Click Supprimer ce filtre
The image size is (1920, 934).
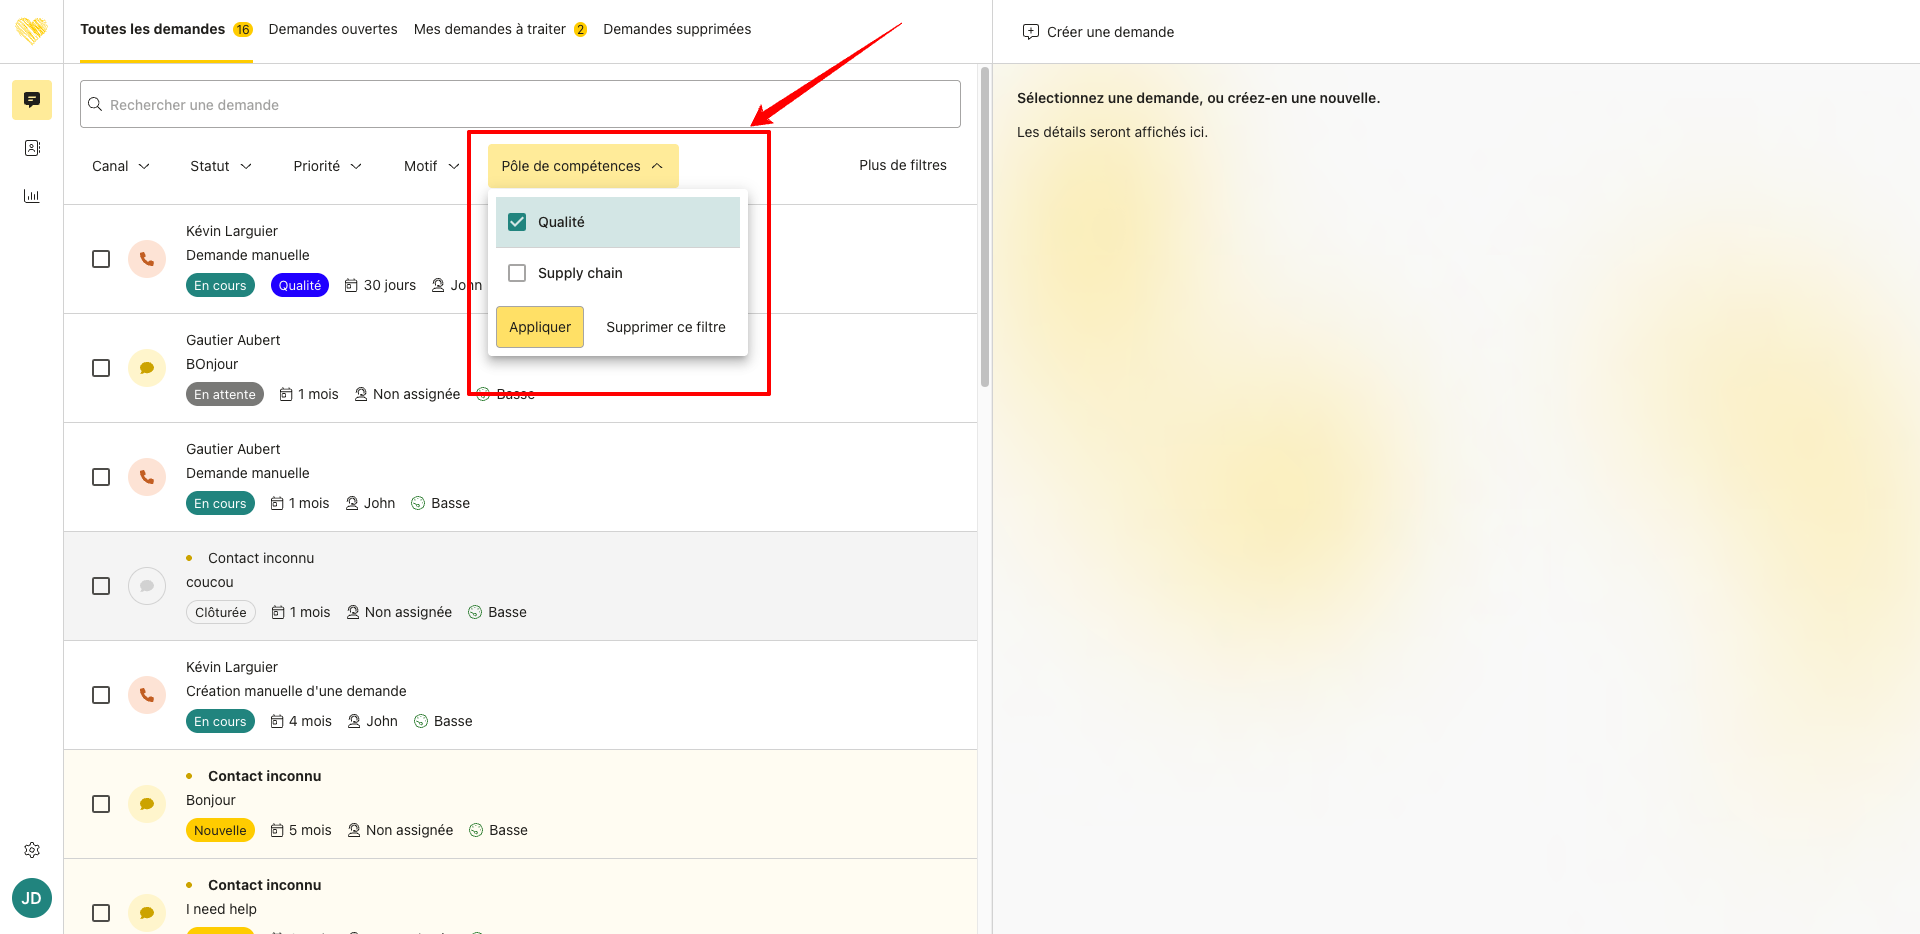click(x=666, y=327)
